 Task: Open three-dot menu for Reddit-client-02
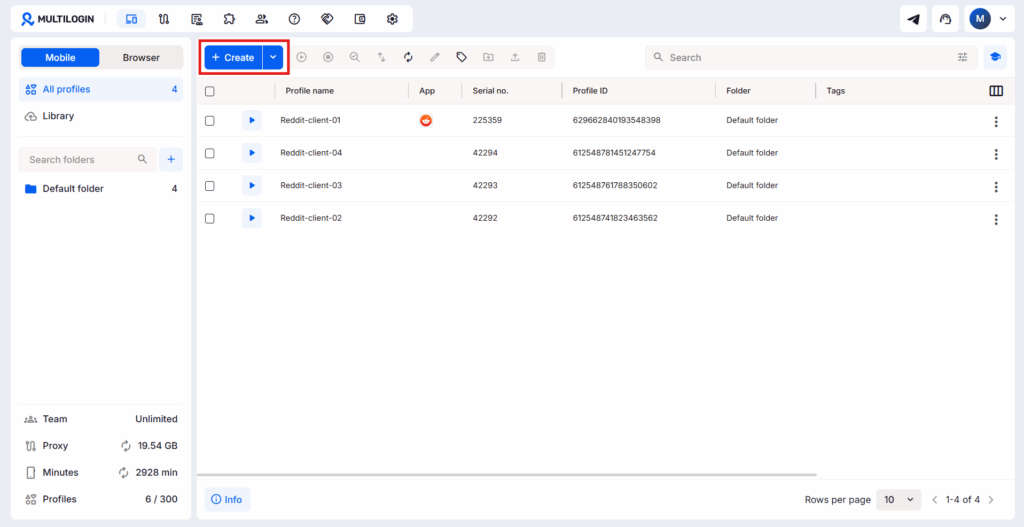click(996, 219)
